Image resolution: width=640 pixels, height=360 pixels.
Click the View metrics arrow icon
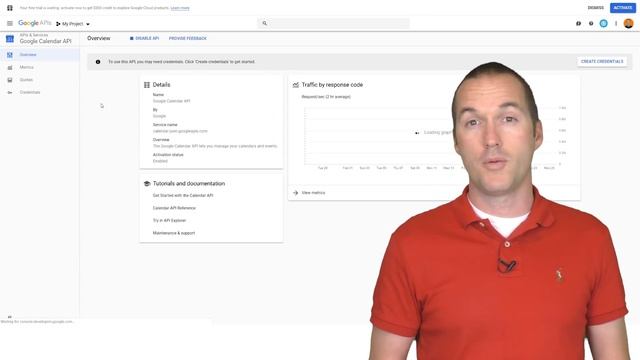[296, 193]
